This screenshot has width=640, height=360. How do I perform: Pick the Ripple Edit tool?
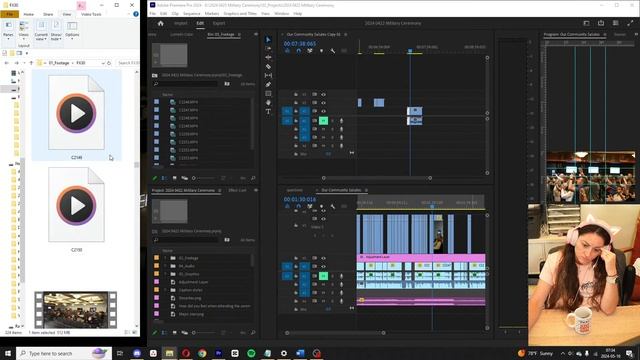pos(268,58)
